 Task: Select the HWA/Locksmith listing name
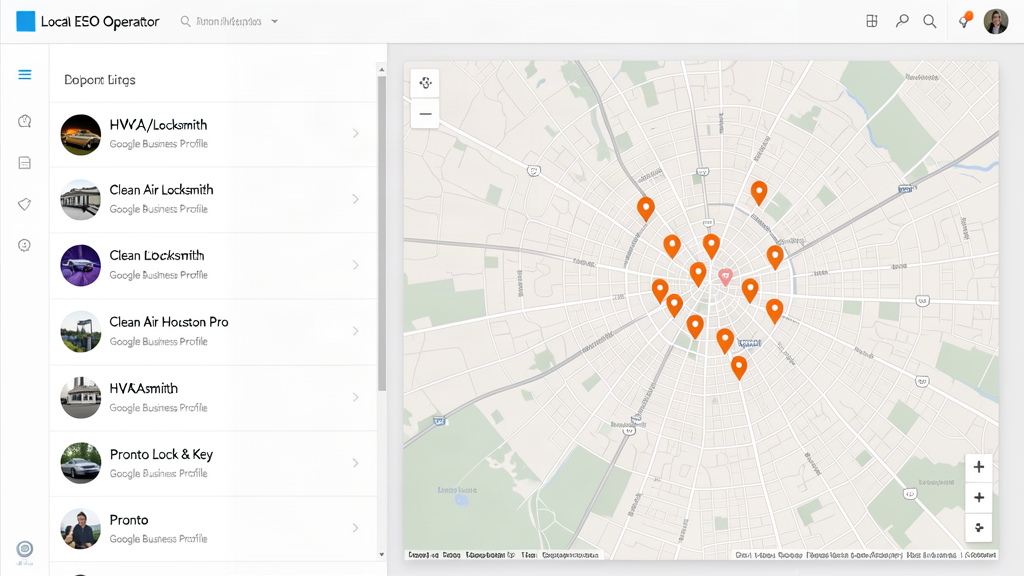tap(158, 125)
